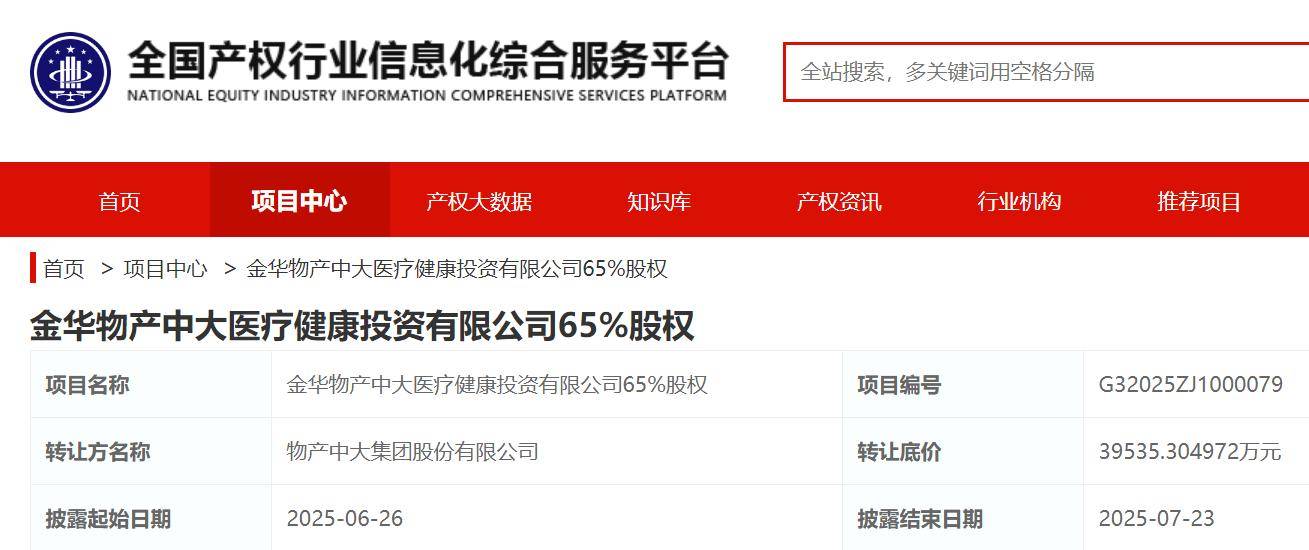Open the 推荐项目 navigation item

tap(1199, 201)
